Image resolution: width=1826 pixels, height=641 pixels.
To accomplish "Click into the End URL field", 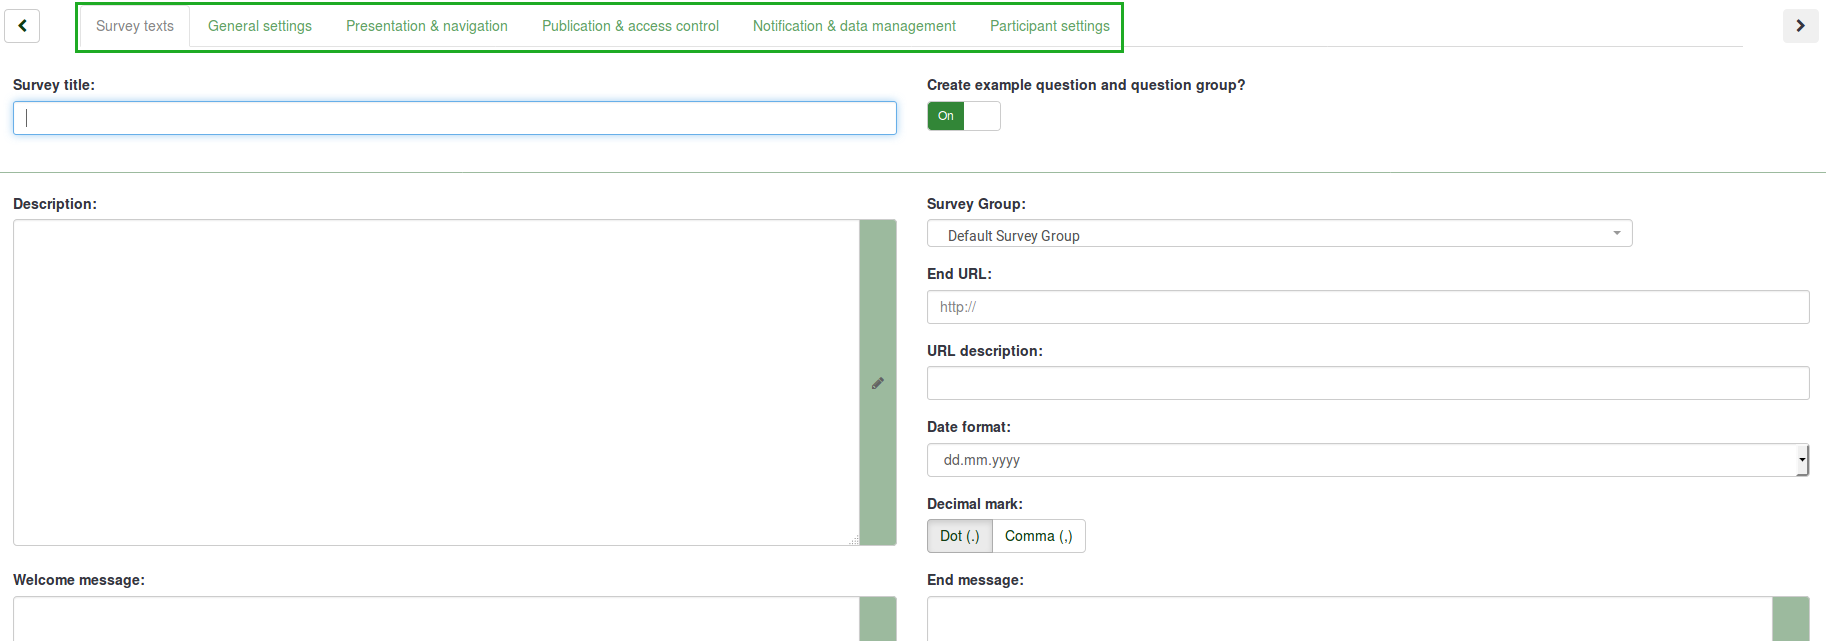I will (x=1367, y=307).
